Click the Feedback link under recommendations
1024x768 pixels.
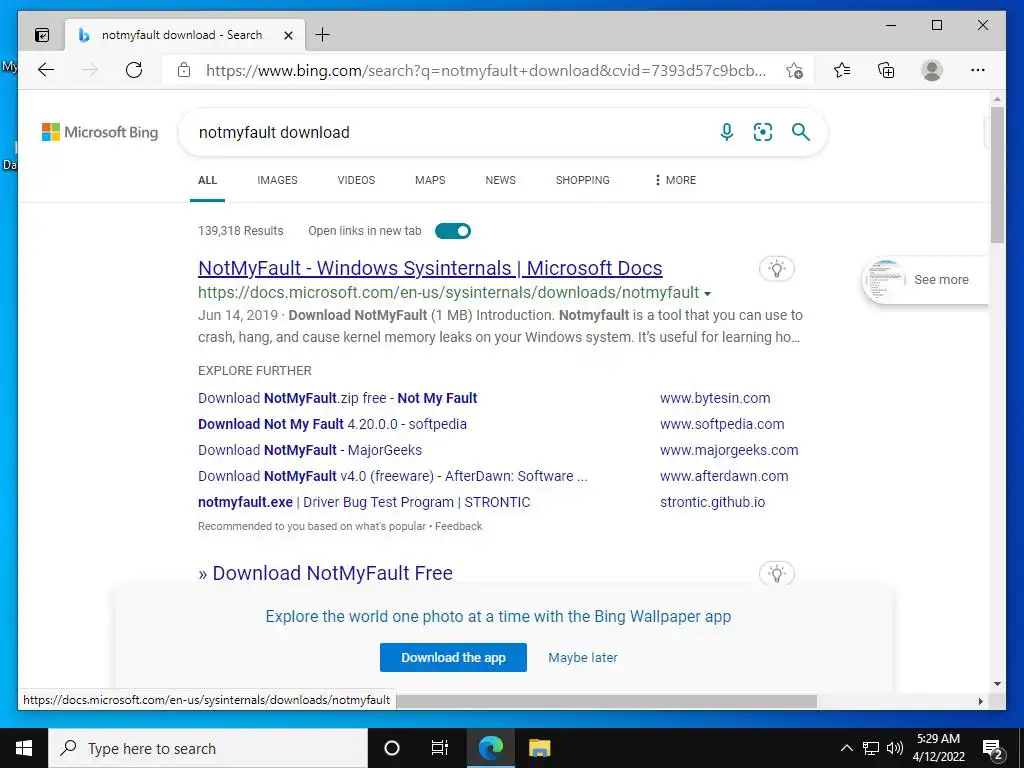458,526
